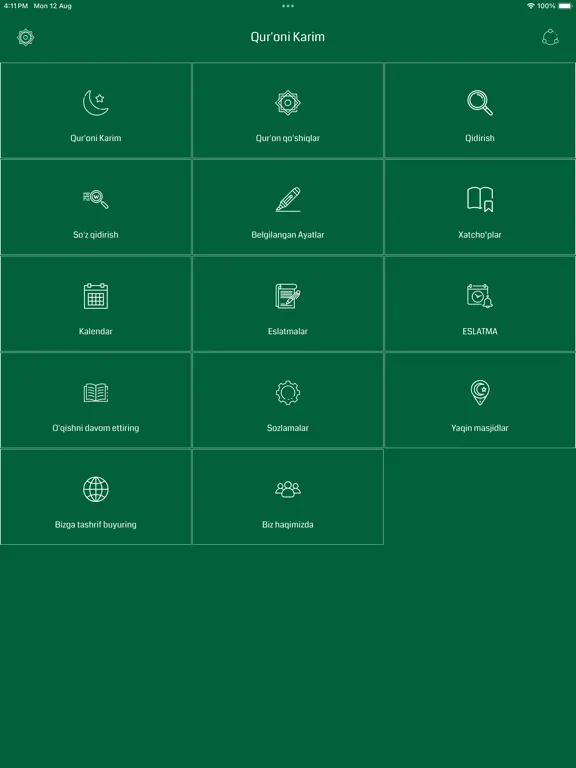Viewport: 576px width, 768px height.
Task: Tap the share icon in the top-right corner
Action: [550, 37]
